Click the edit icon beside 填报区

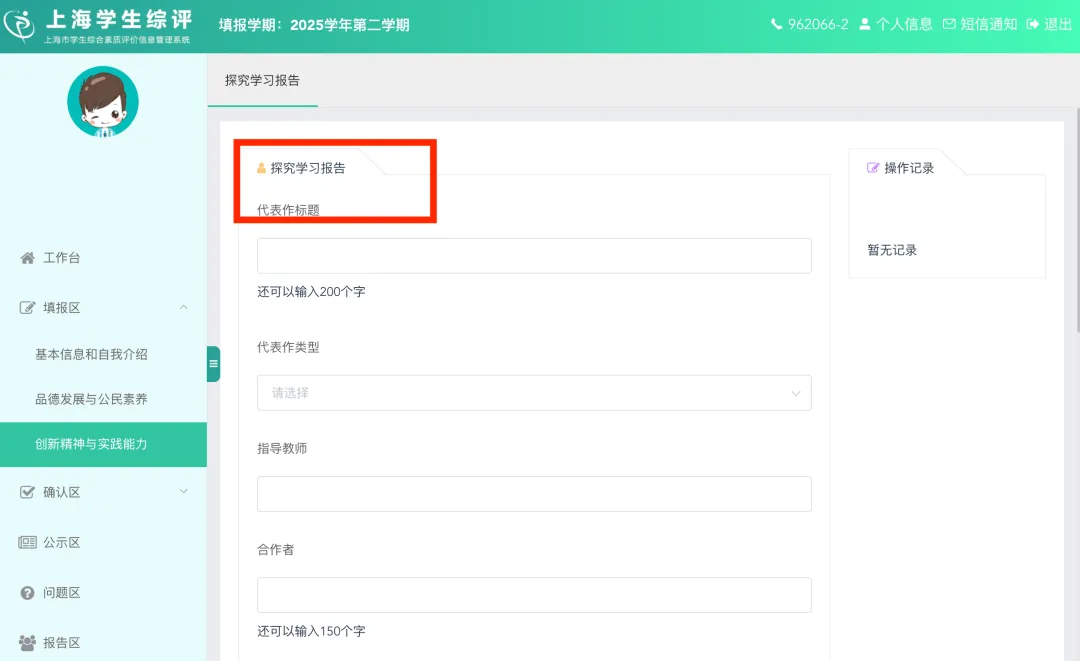[x=27, y=308]
